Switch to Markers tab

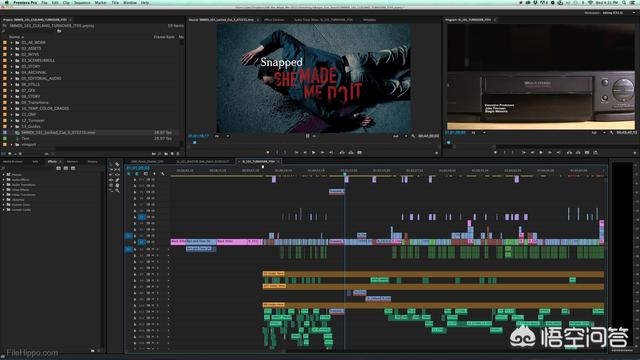point(72,162)
